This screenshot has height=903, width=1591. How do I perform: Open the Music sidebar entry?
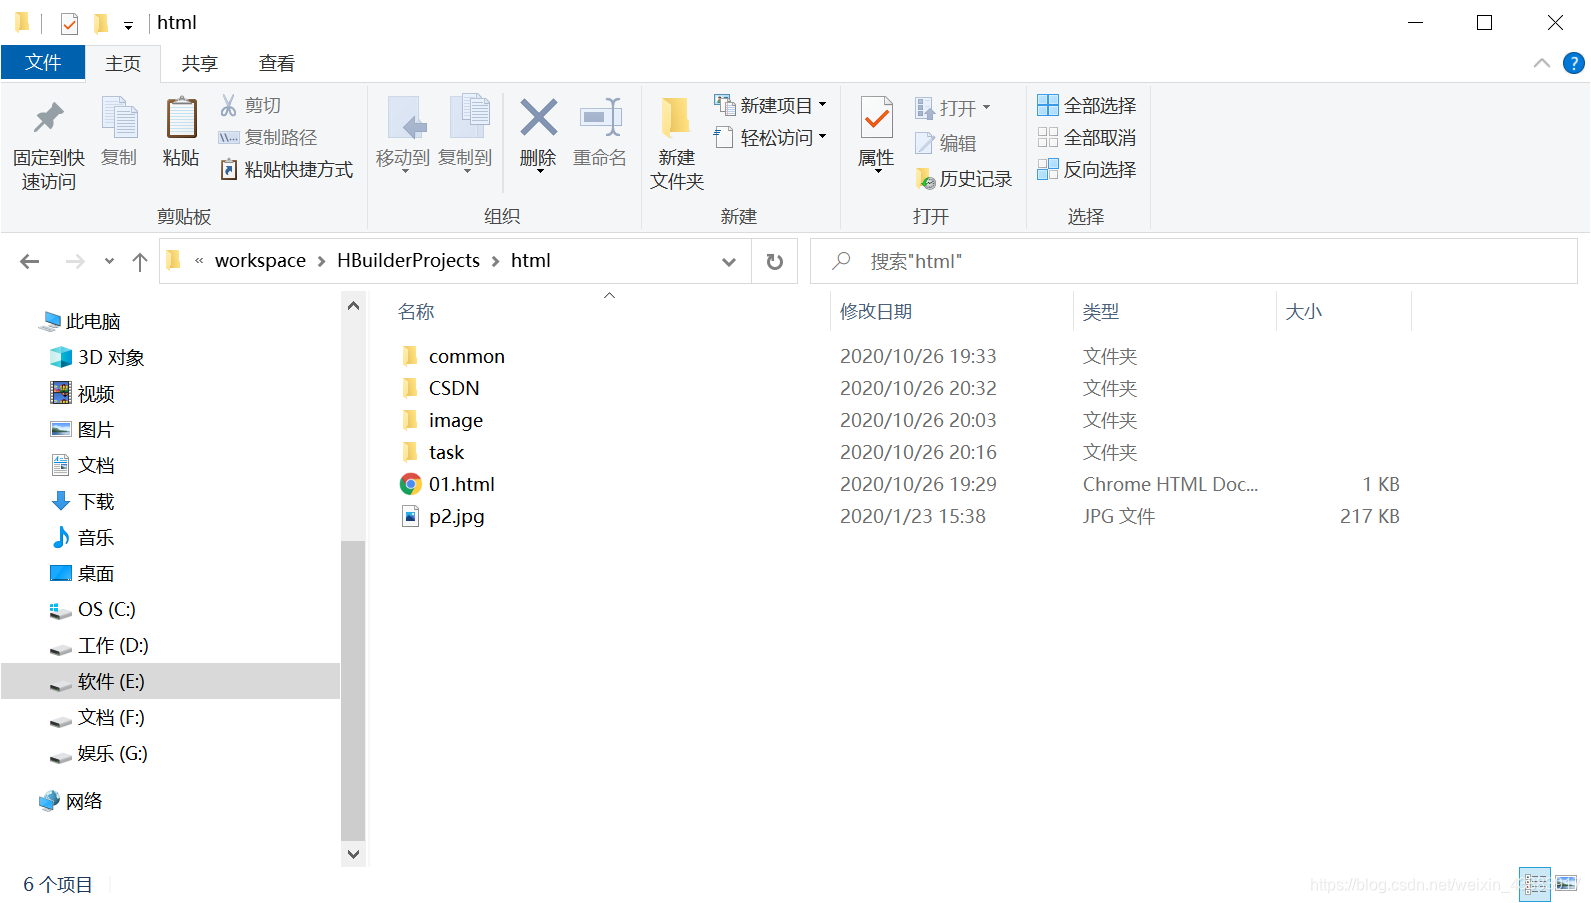pos(83,537)
